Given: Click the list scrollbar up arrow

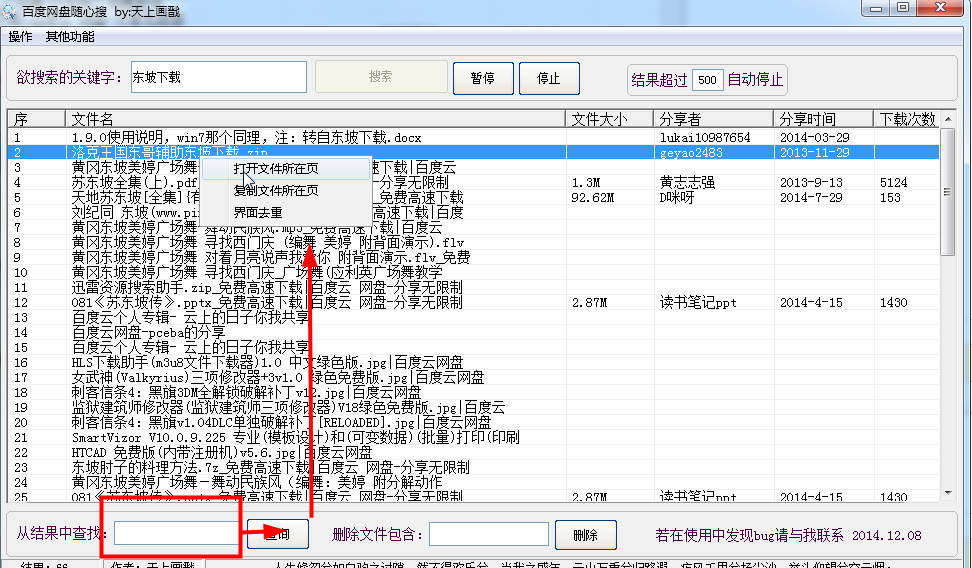Looking at the screenshot, I should [948, 118].
